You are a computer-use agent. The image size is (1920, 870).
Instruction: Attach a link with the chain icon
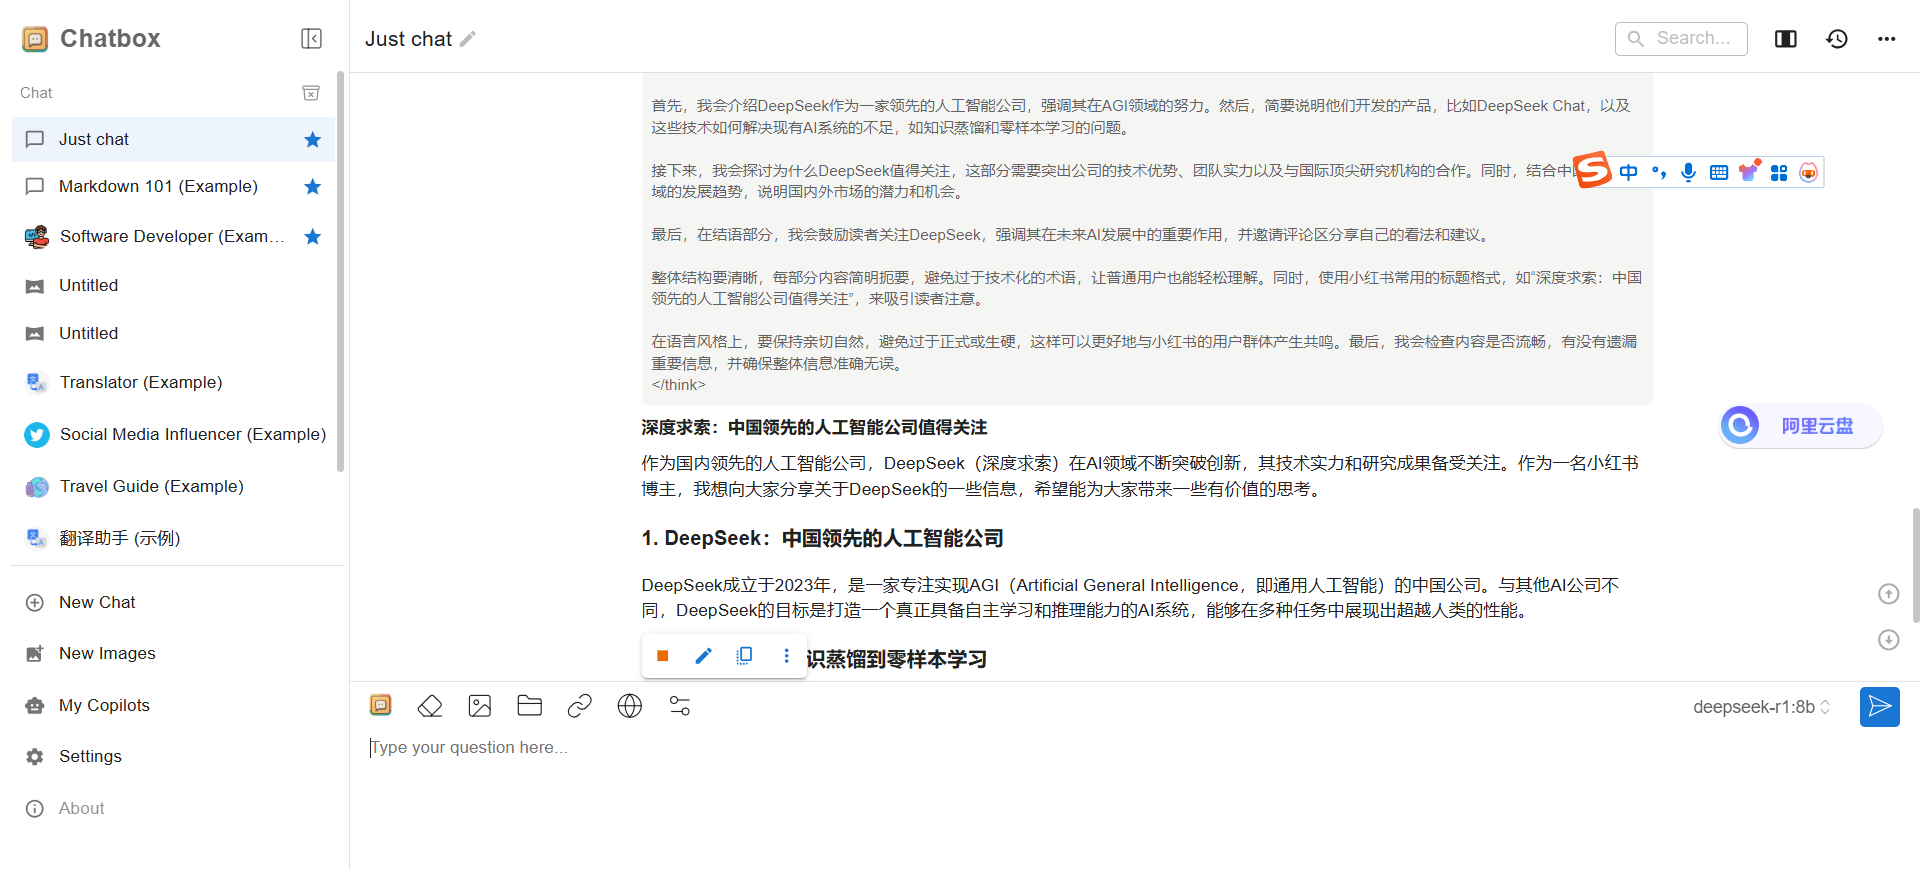click(580, 706)
